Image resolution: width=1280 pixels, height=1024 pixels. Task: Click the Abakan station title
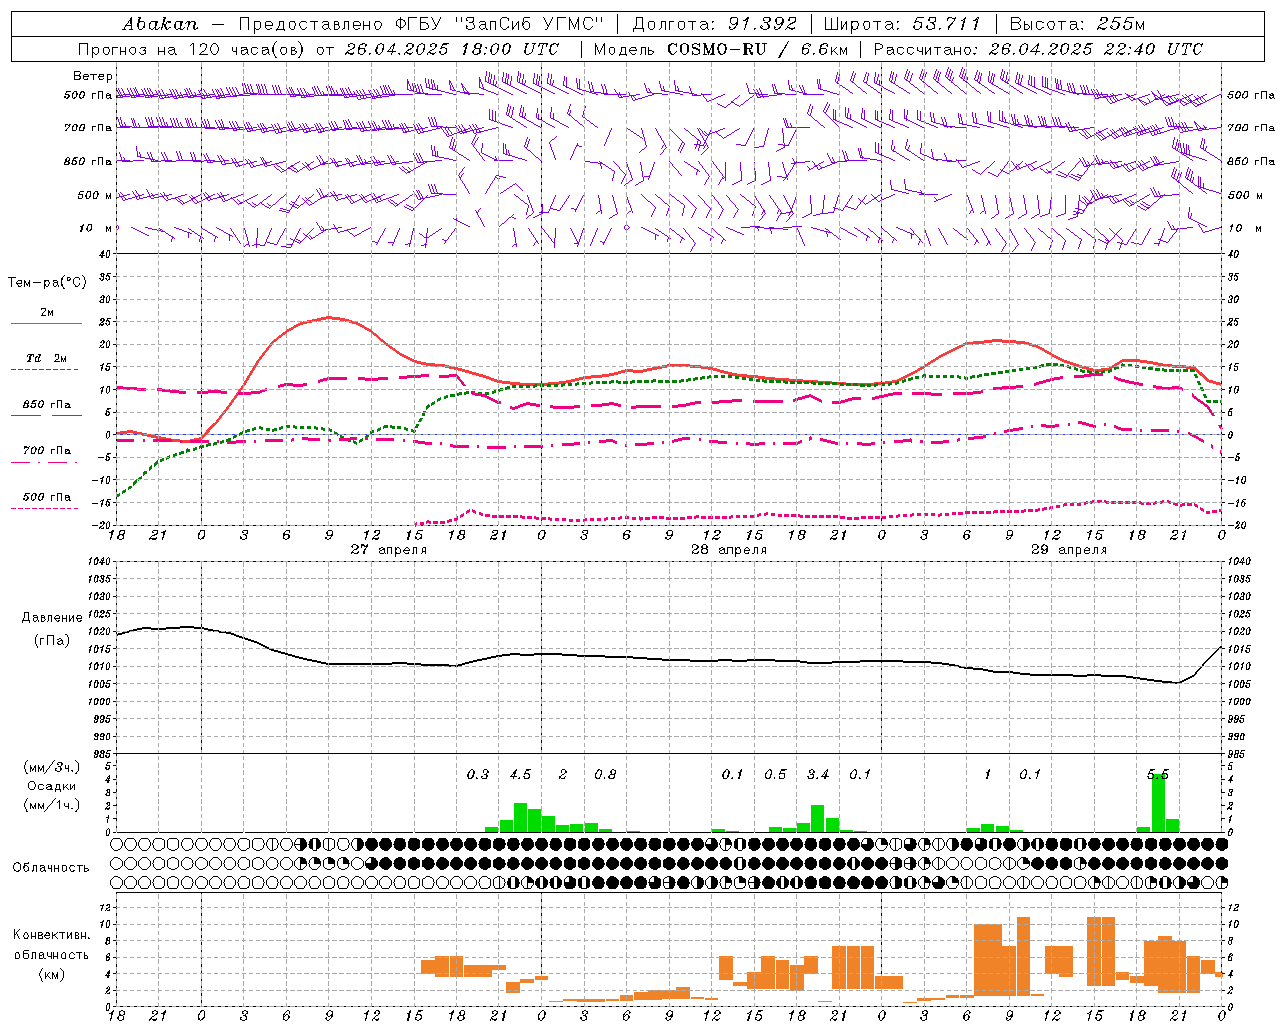(x=160, y=24)
